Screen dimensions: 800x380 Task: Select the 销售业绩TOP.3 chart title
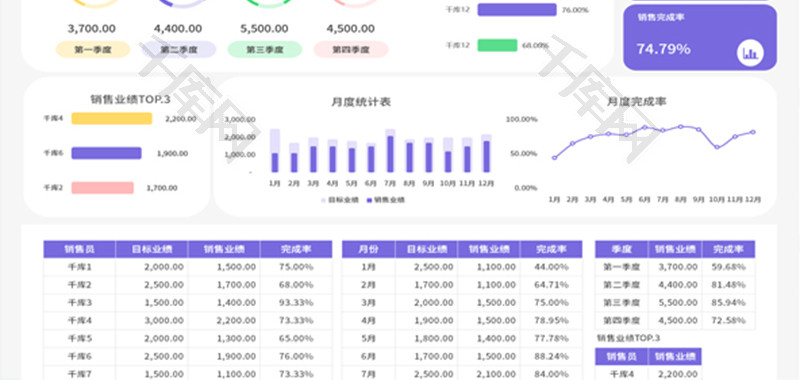130,100
